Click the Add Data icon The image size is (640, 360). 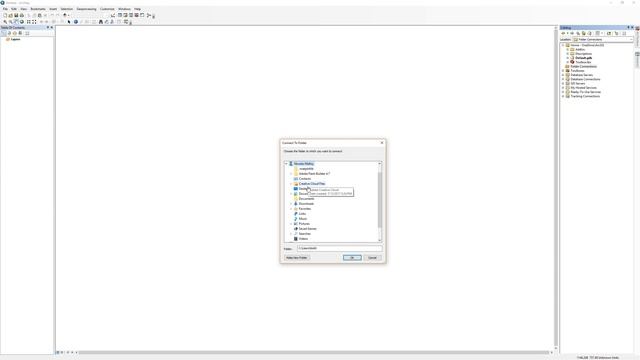[x=64, y=15]
